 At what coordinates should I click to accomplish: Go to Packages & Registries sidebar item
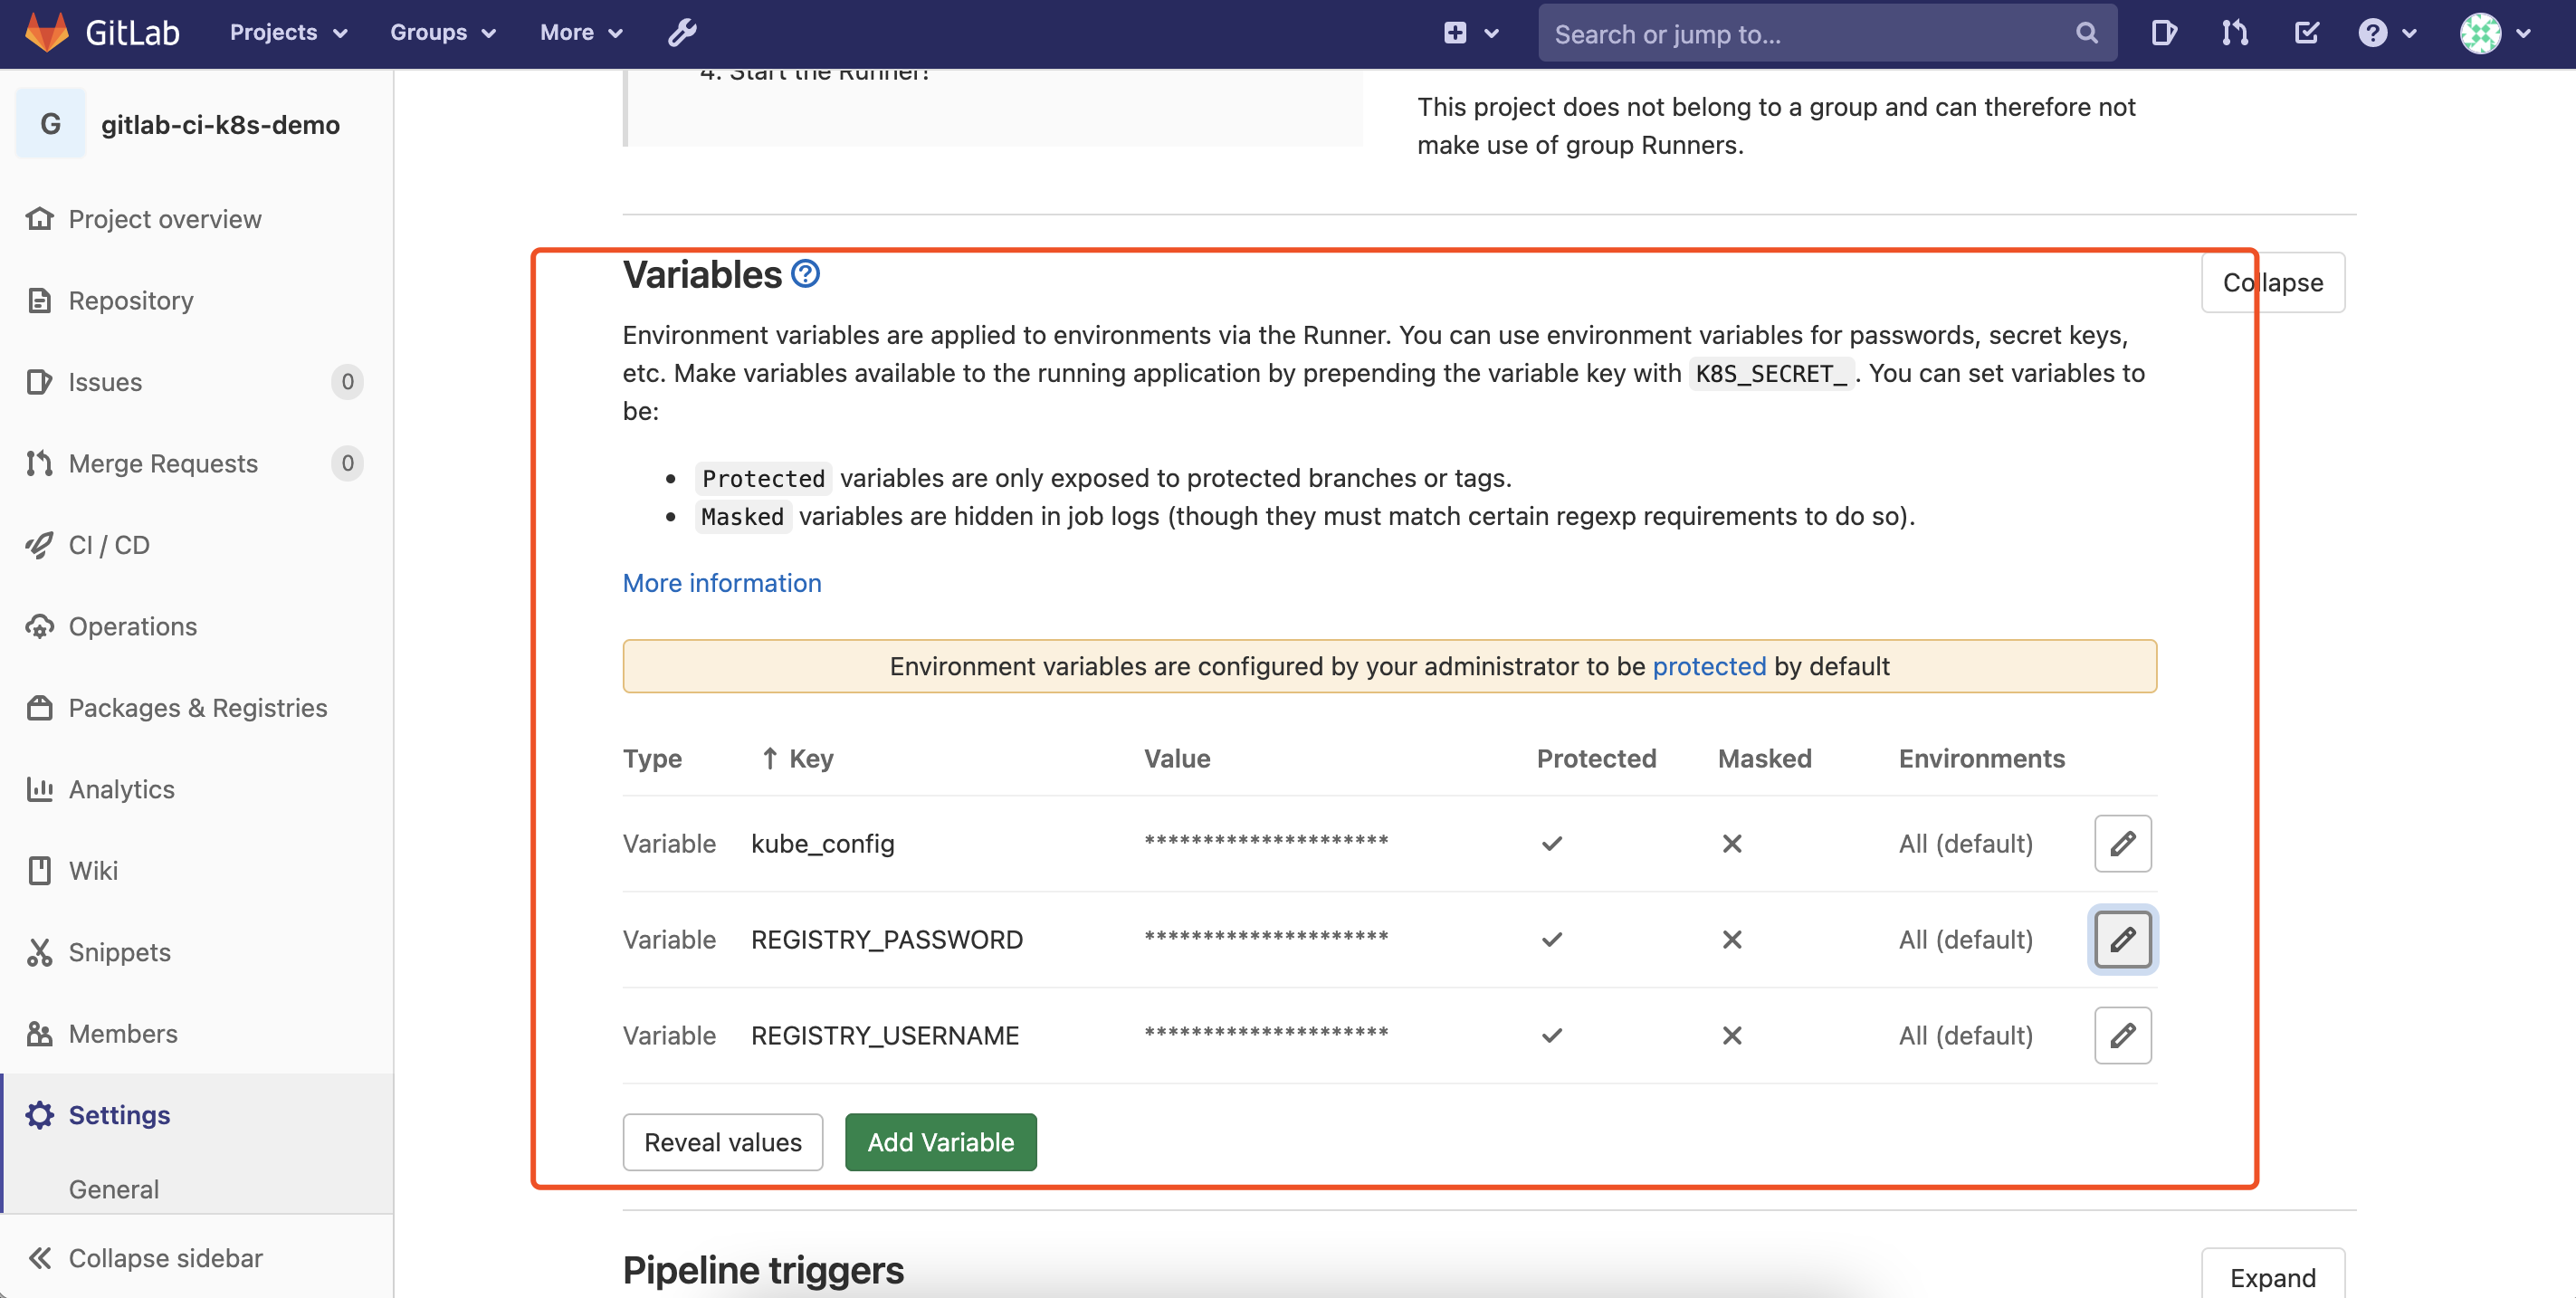point(197,708)
